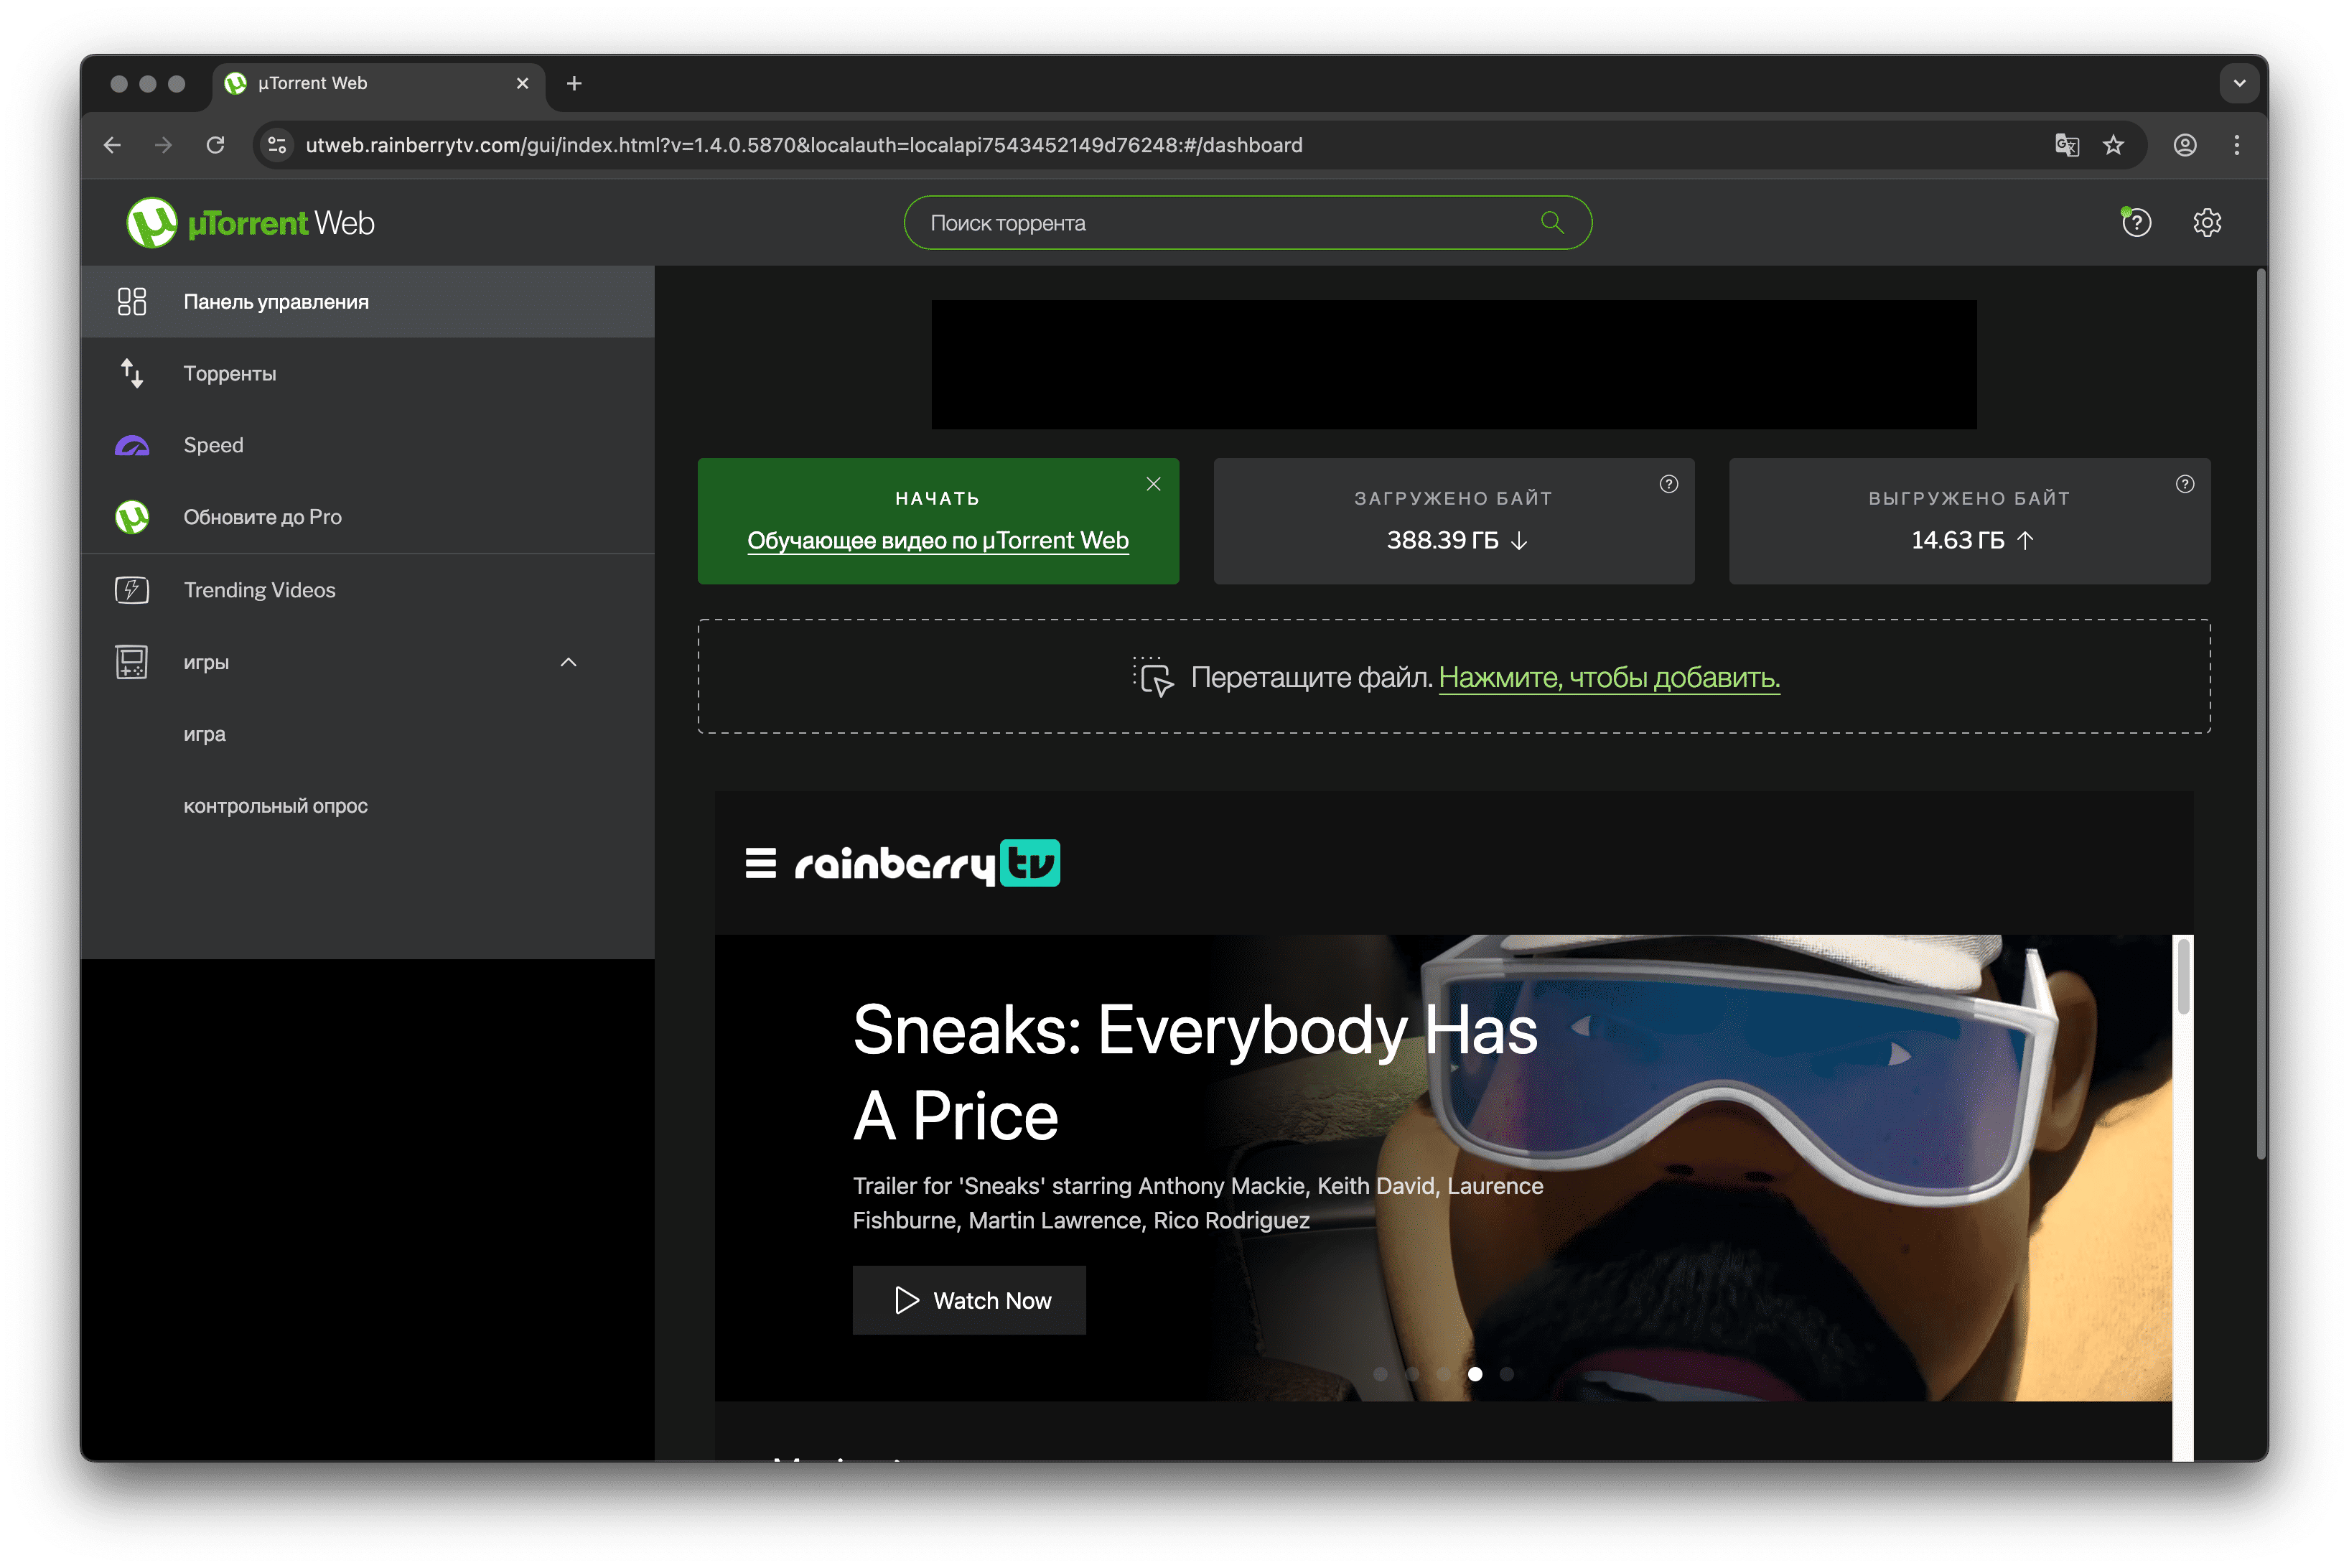Select the fourth carousel dot
Image resolution: width=2349 pixels, height=1568 pixels.
coord(1474,1374)
